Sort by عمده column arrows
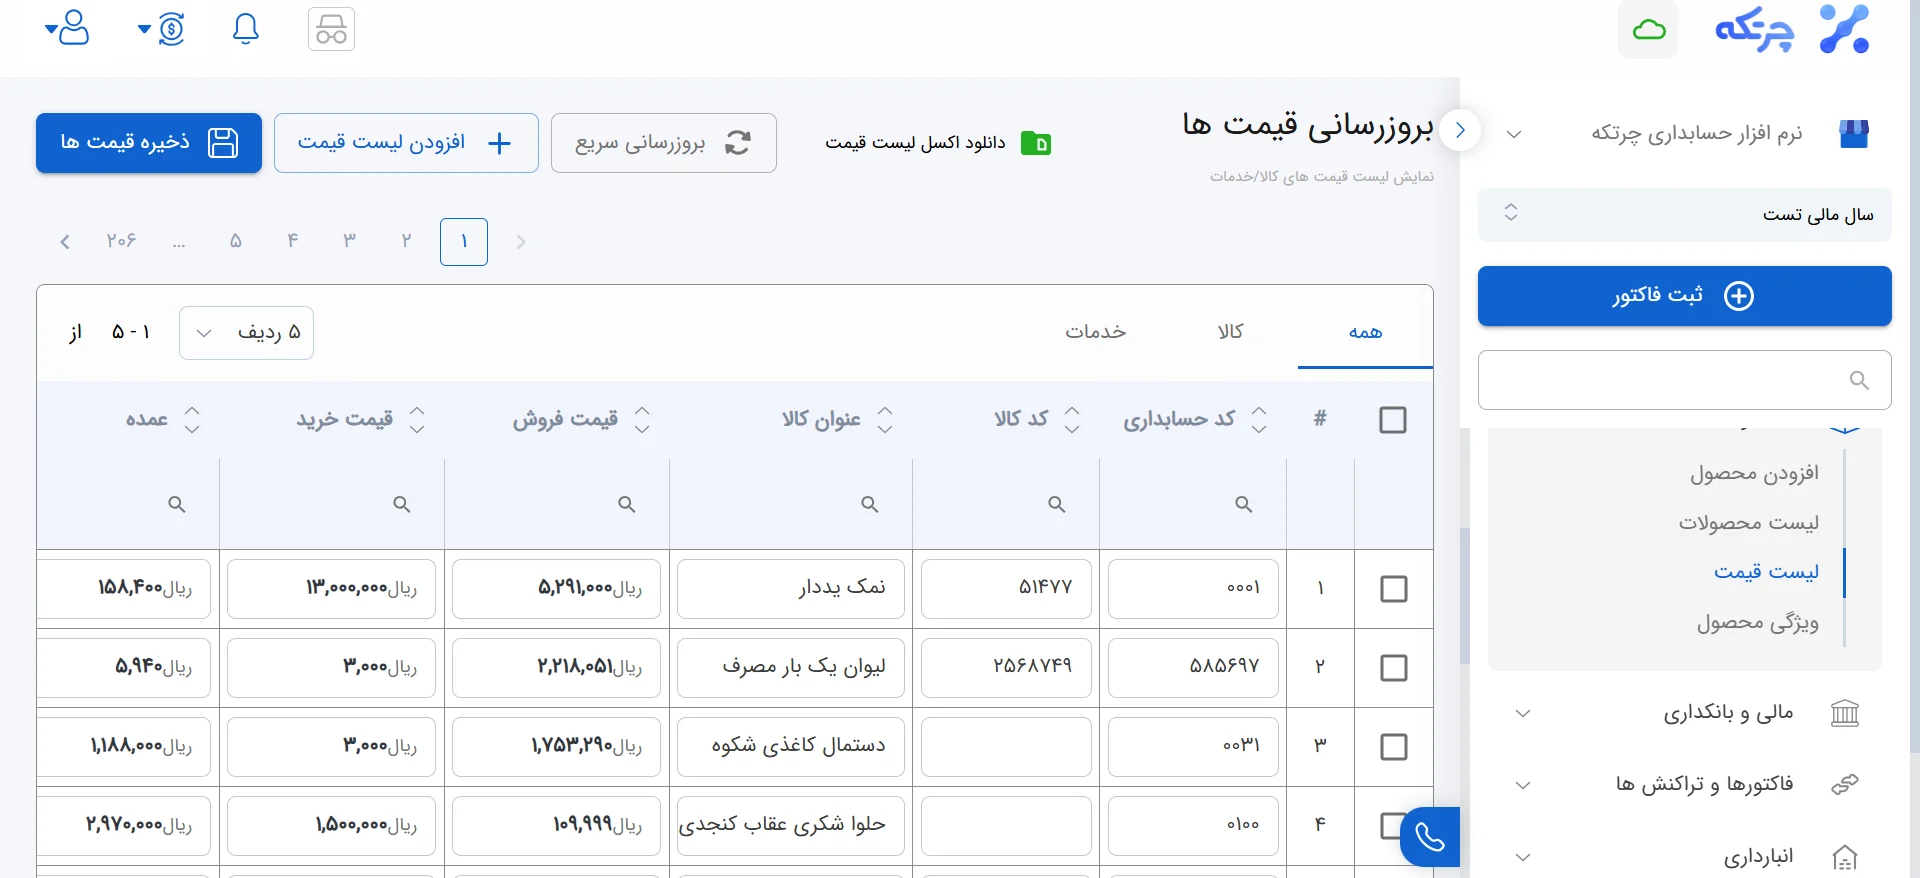The width and height of the screenshot is (1920, 878). (x=192, y=419)
